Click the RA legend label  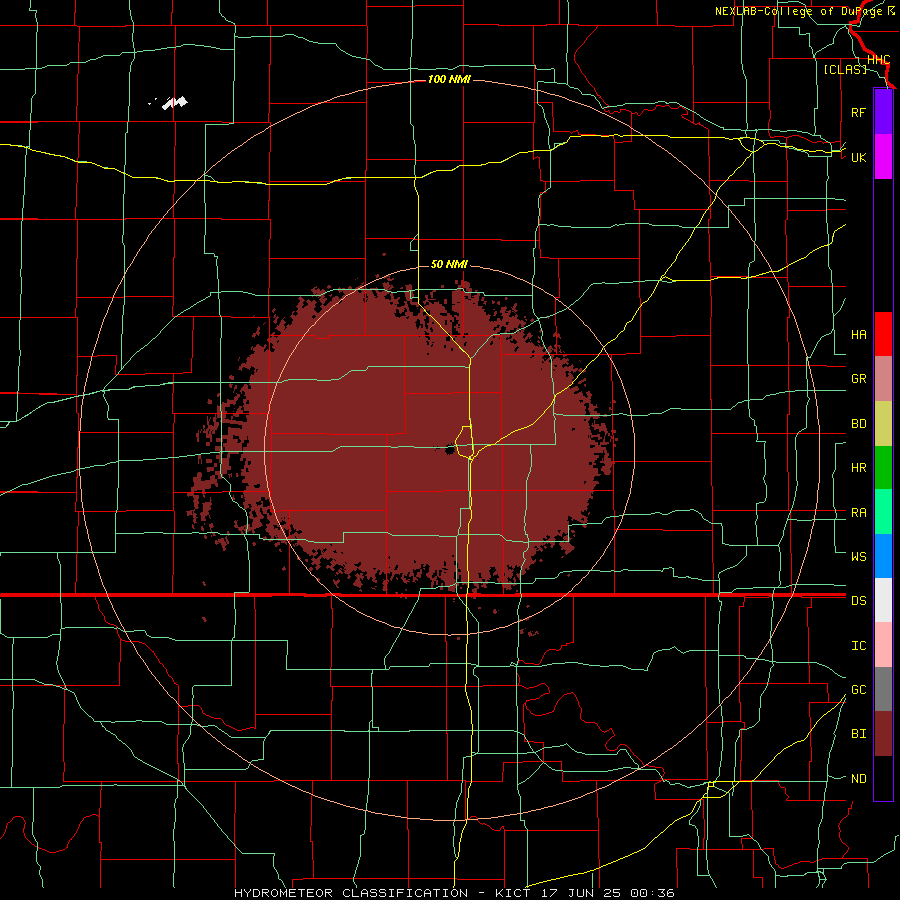pos(858,513)
